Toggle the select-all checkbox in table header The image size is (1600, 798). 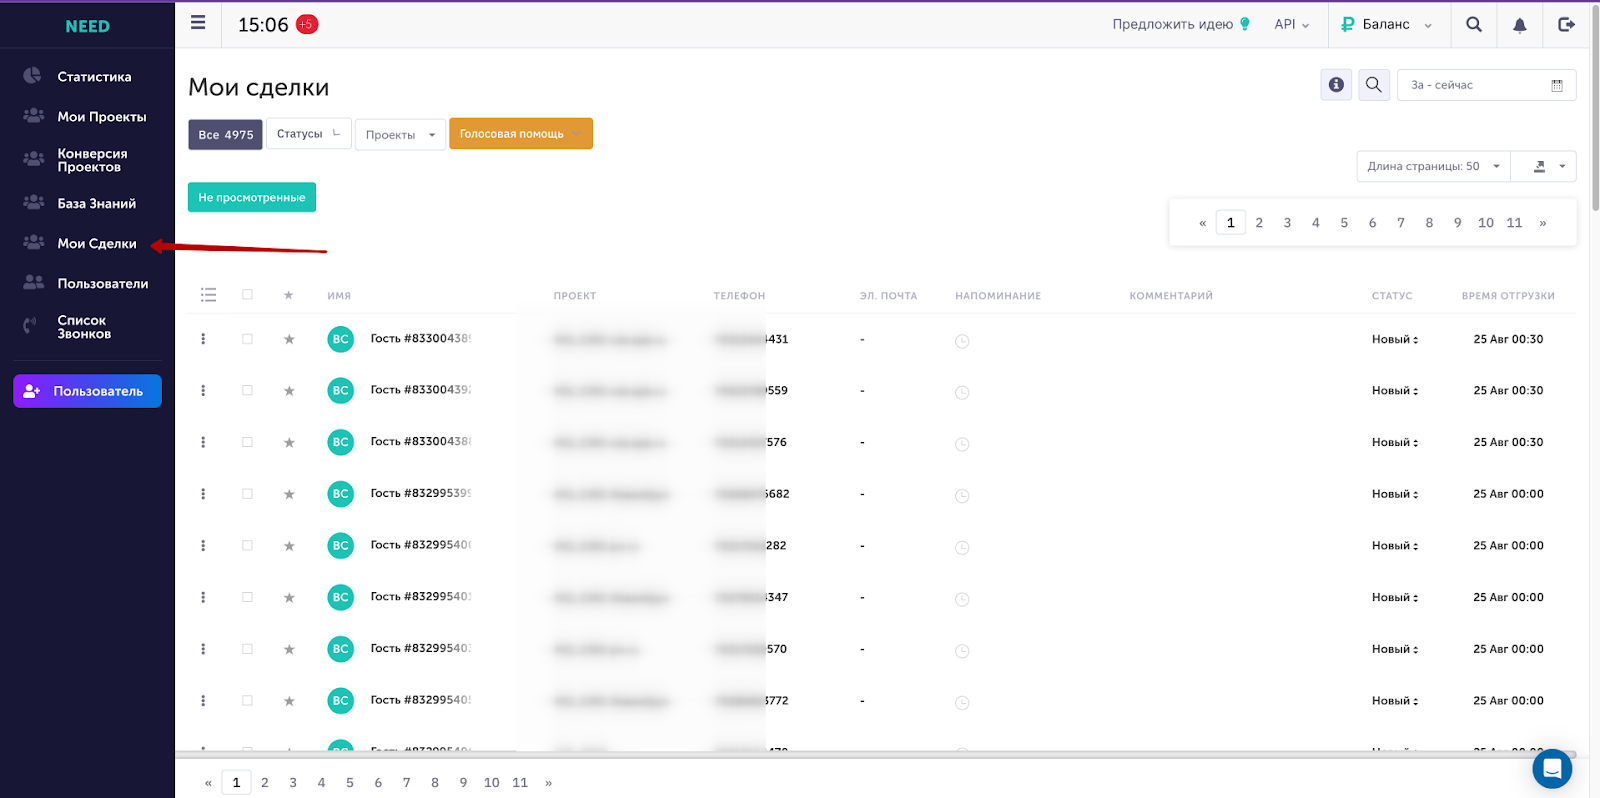247,295
